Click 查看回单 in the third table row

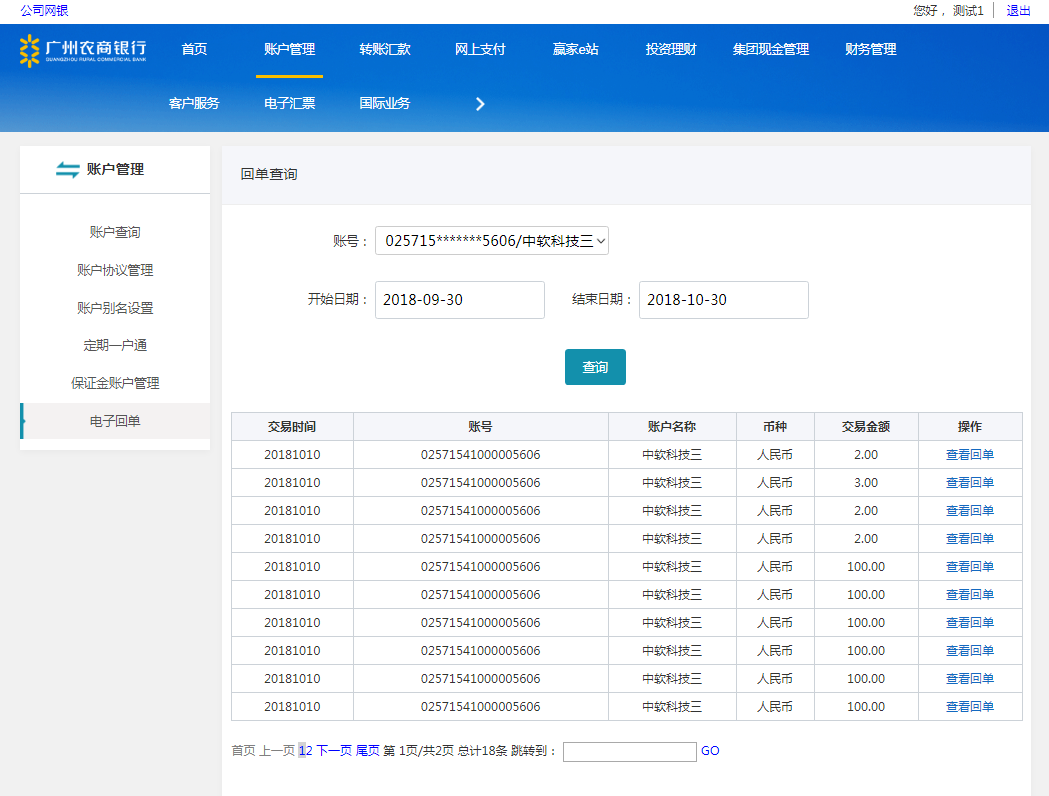point(969,511)
